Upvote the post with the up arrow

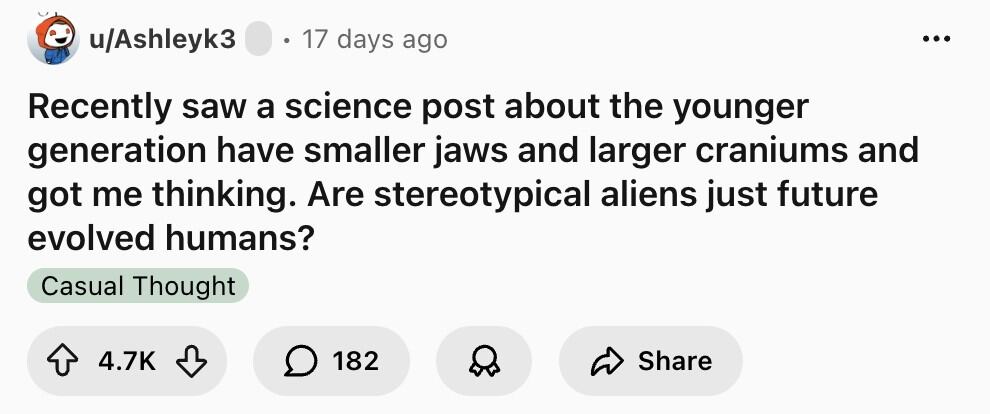[x=68, y=361]
